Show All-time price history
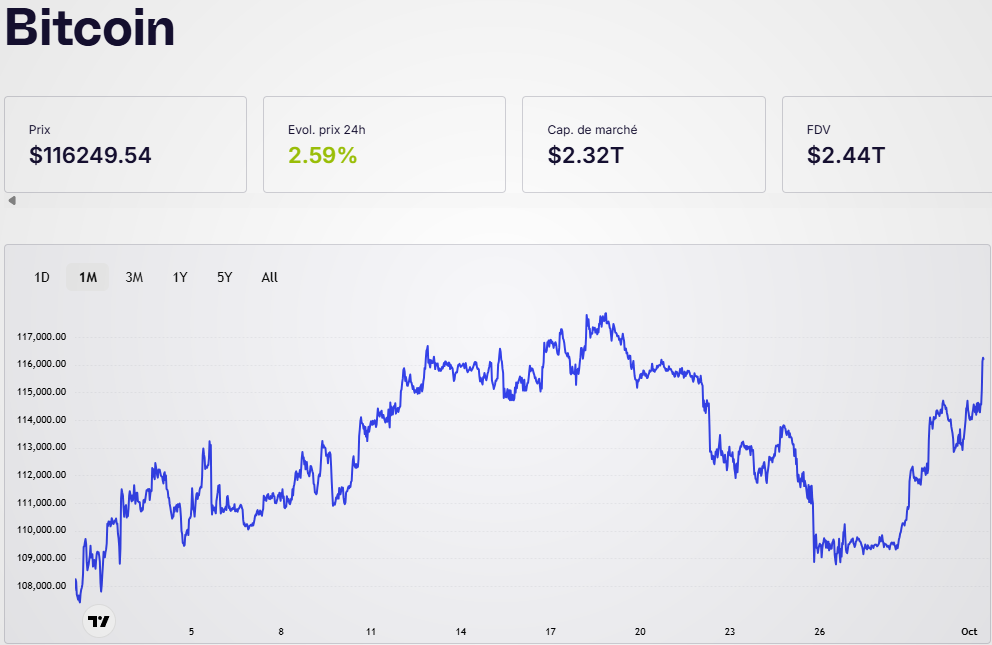Screen dimensions: 992x645 pos(269,277)
